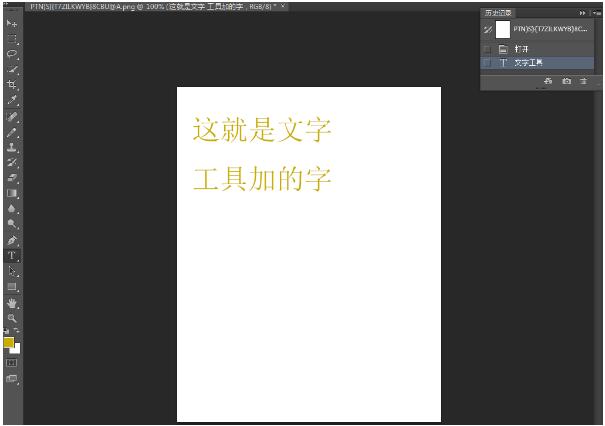Reset to default foreground and background colors
Screen dimensions: 605x426
tap(6, 331)
